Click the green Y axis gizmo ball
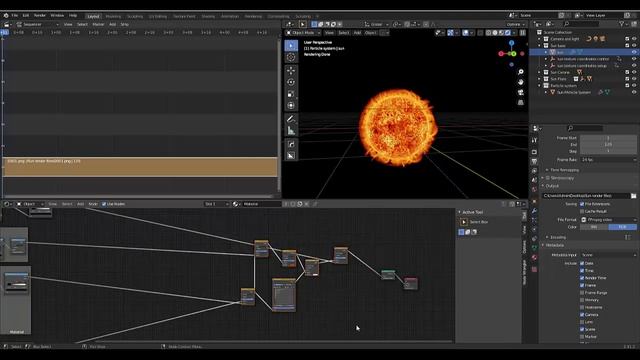The height and width of the screenshot is (360, 640). [x=513, y=53]
